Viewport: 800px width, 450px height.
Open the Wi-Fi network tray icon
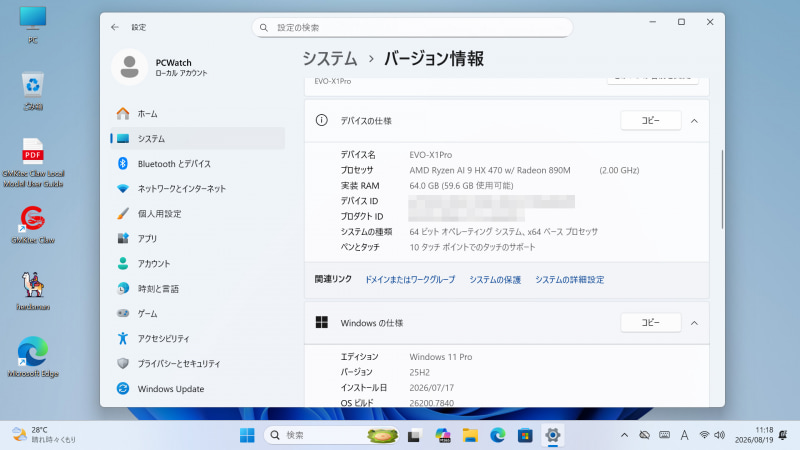coord(704,435)
